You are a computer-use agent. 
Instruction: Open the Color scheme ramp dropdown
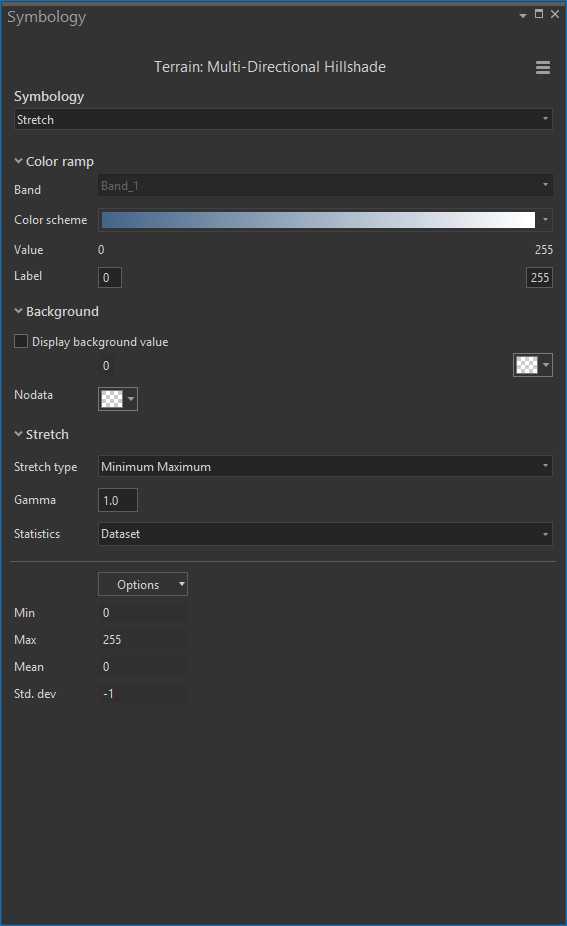pos(325,220)
